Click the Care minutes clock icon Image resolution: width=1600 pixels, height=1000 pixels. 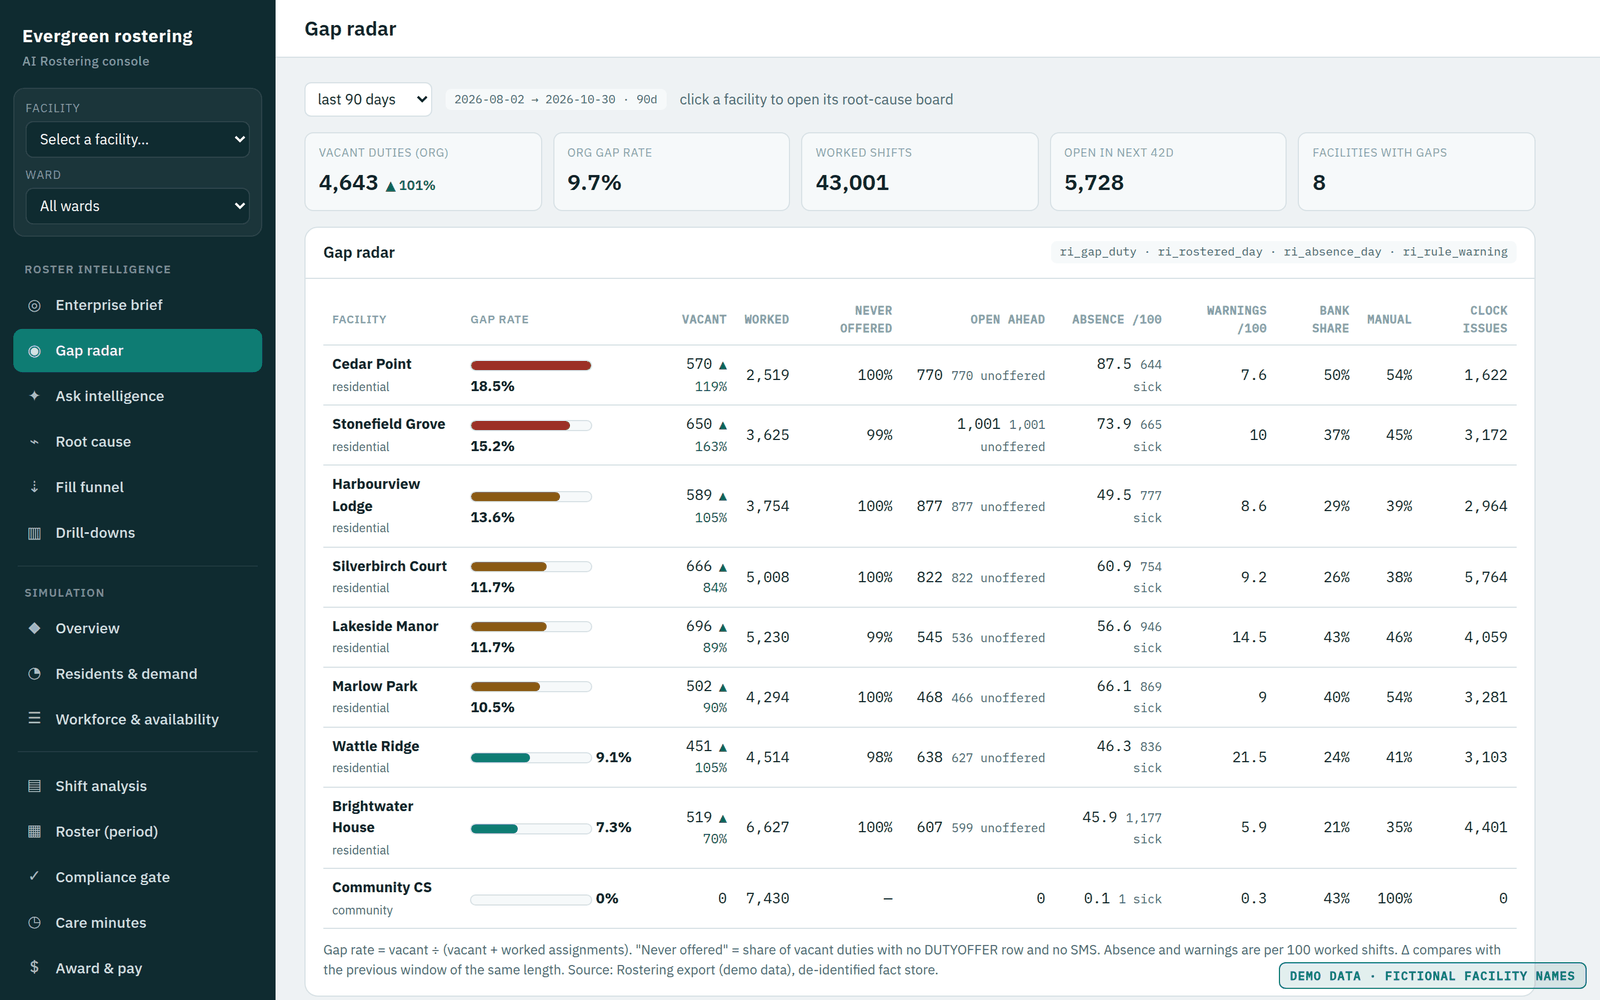pos(34,923)
